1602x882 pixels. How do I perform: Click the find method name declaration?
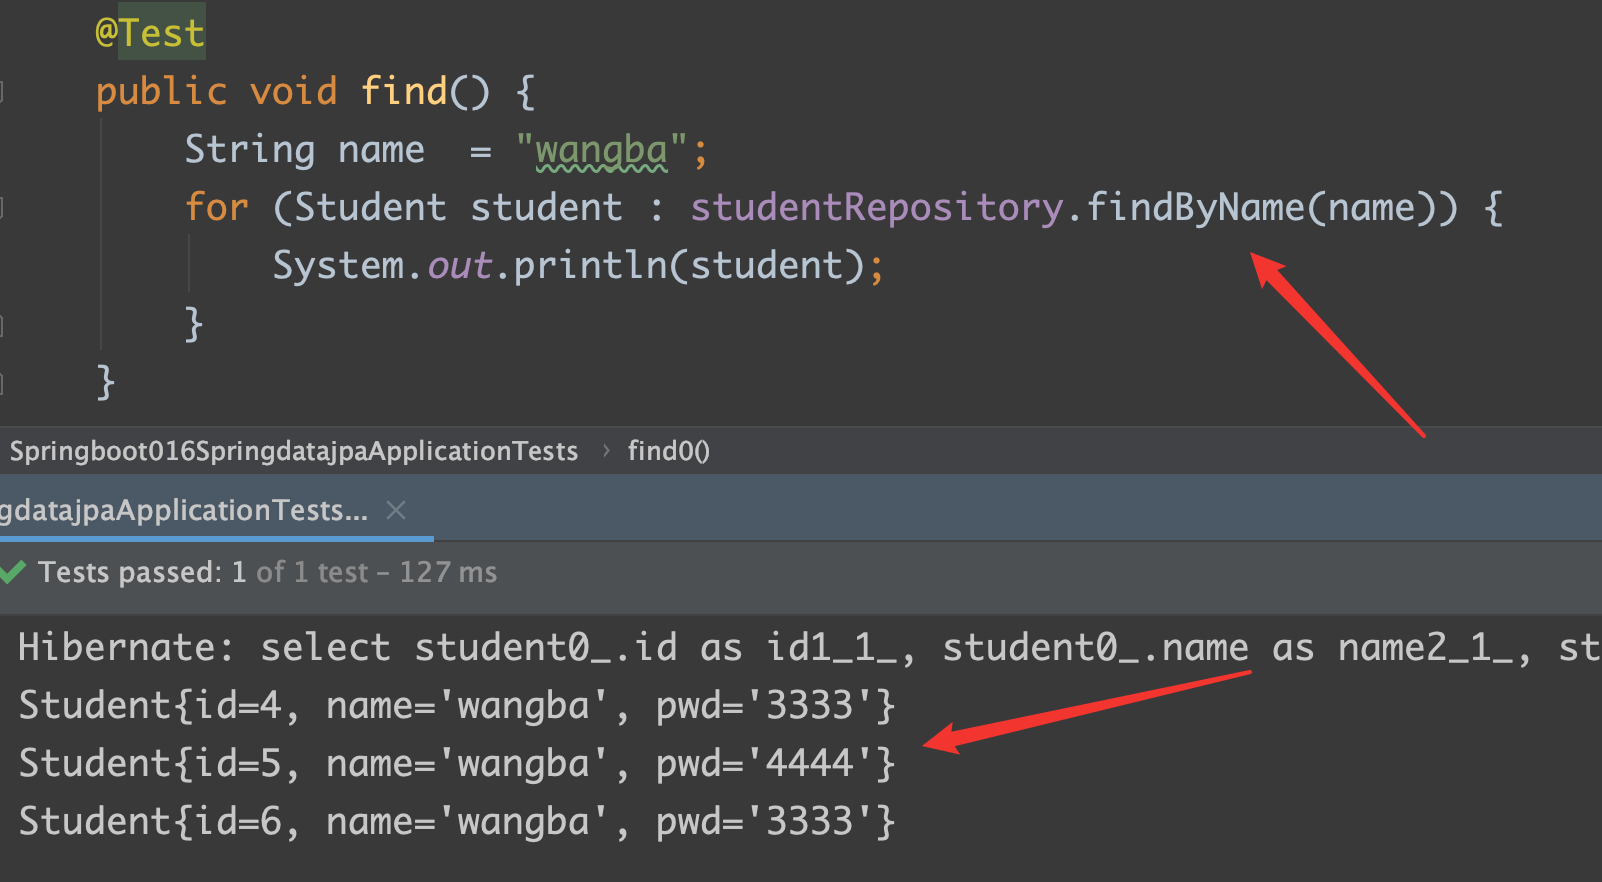[404, 92]
